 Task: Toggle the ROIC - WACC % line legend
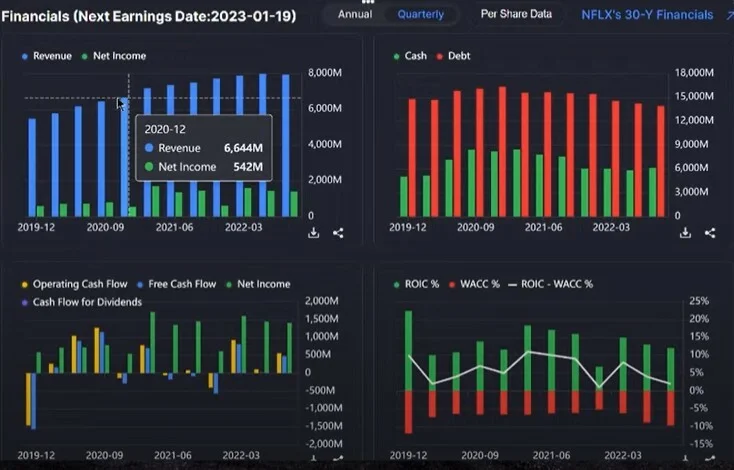(x=550, y=284)
